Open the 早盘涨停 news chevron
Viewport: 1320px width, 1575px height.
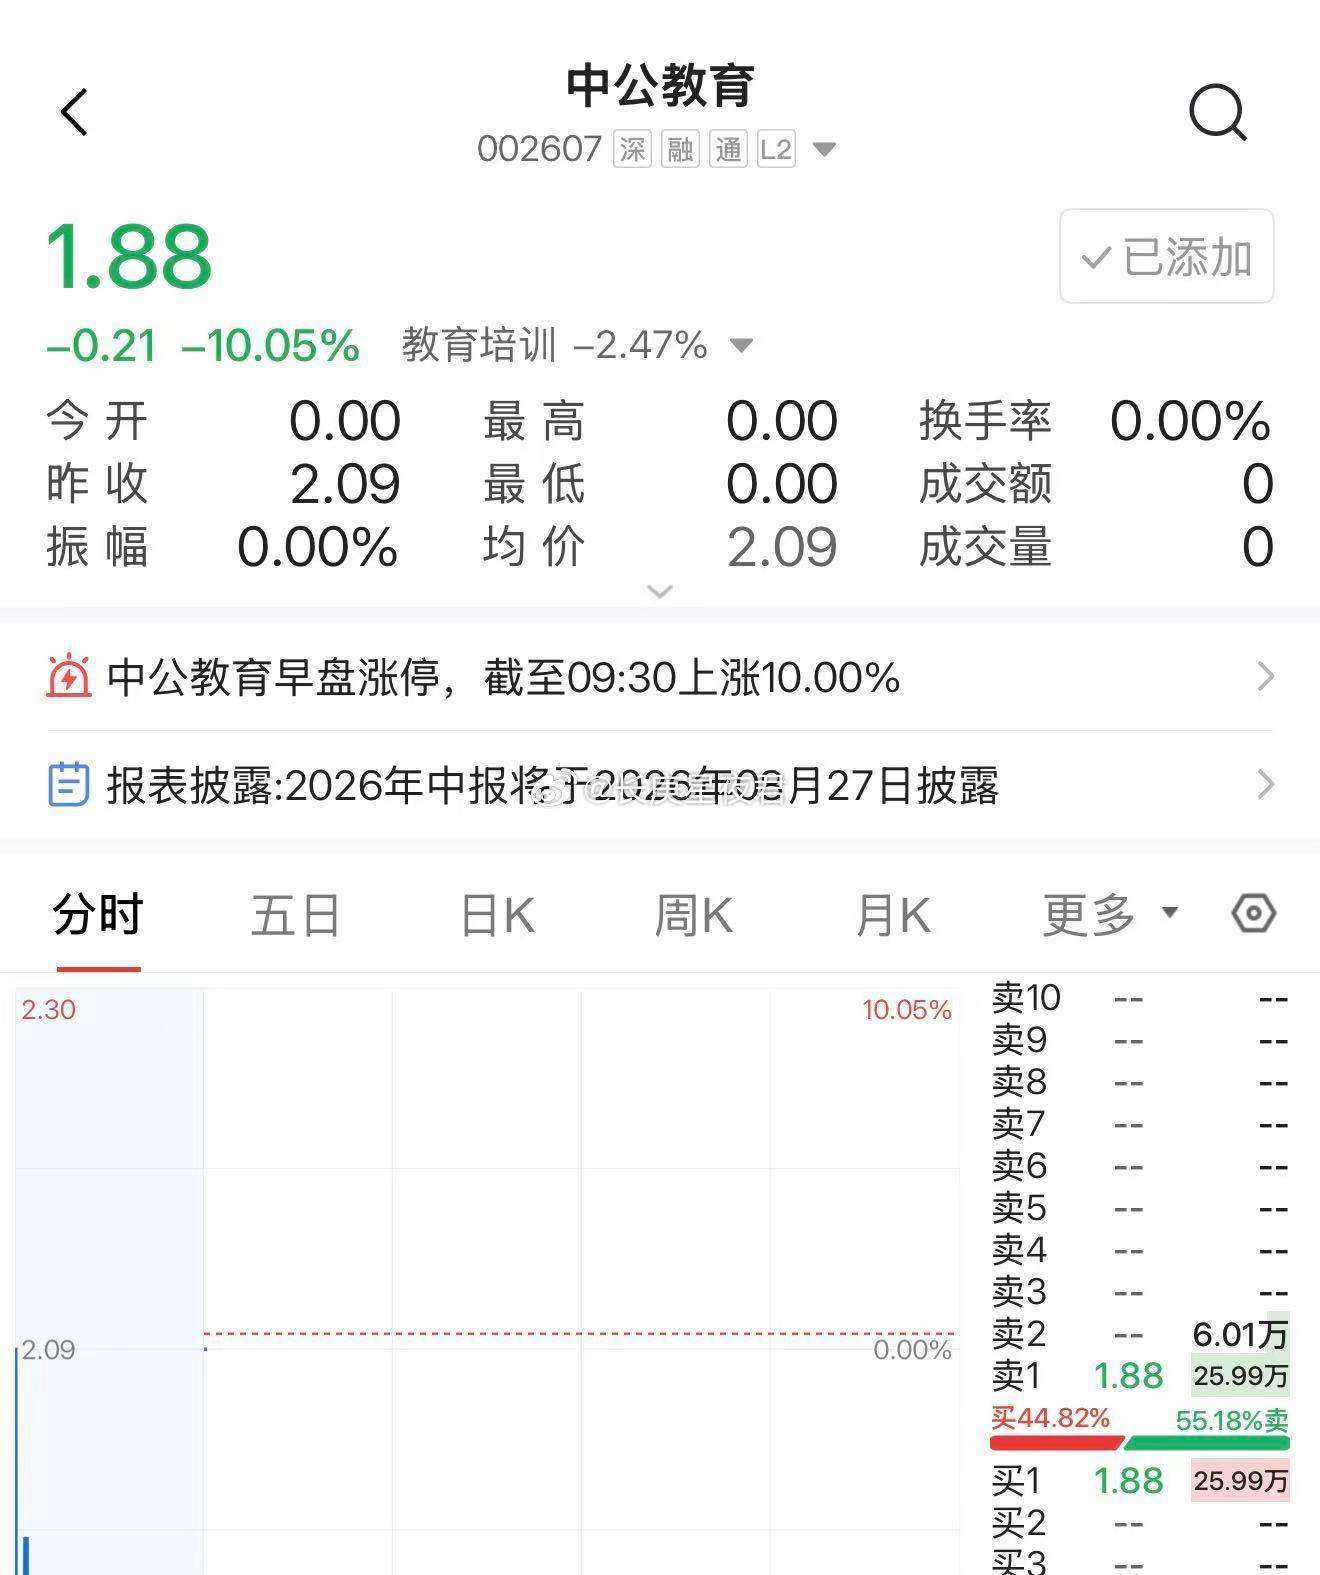[x=1265, y=677]
